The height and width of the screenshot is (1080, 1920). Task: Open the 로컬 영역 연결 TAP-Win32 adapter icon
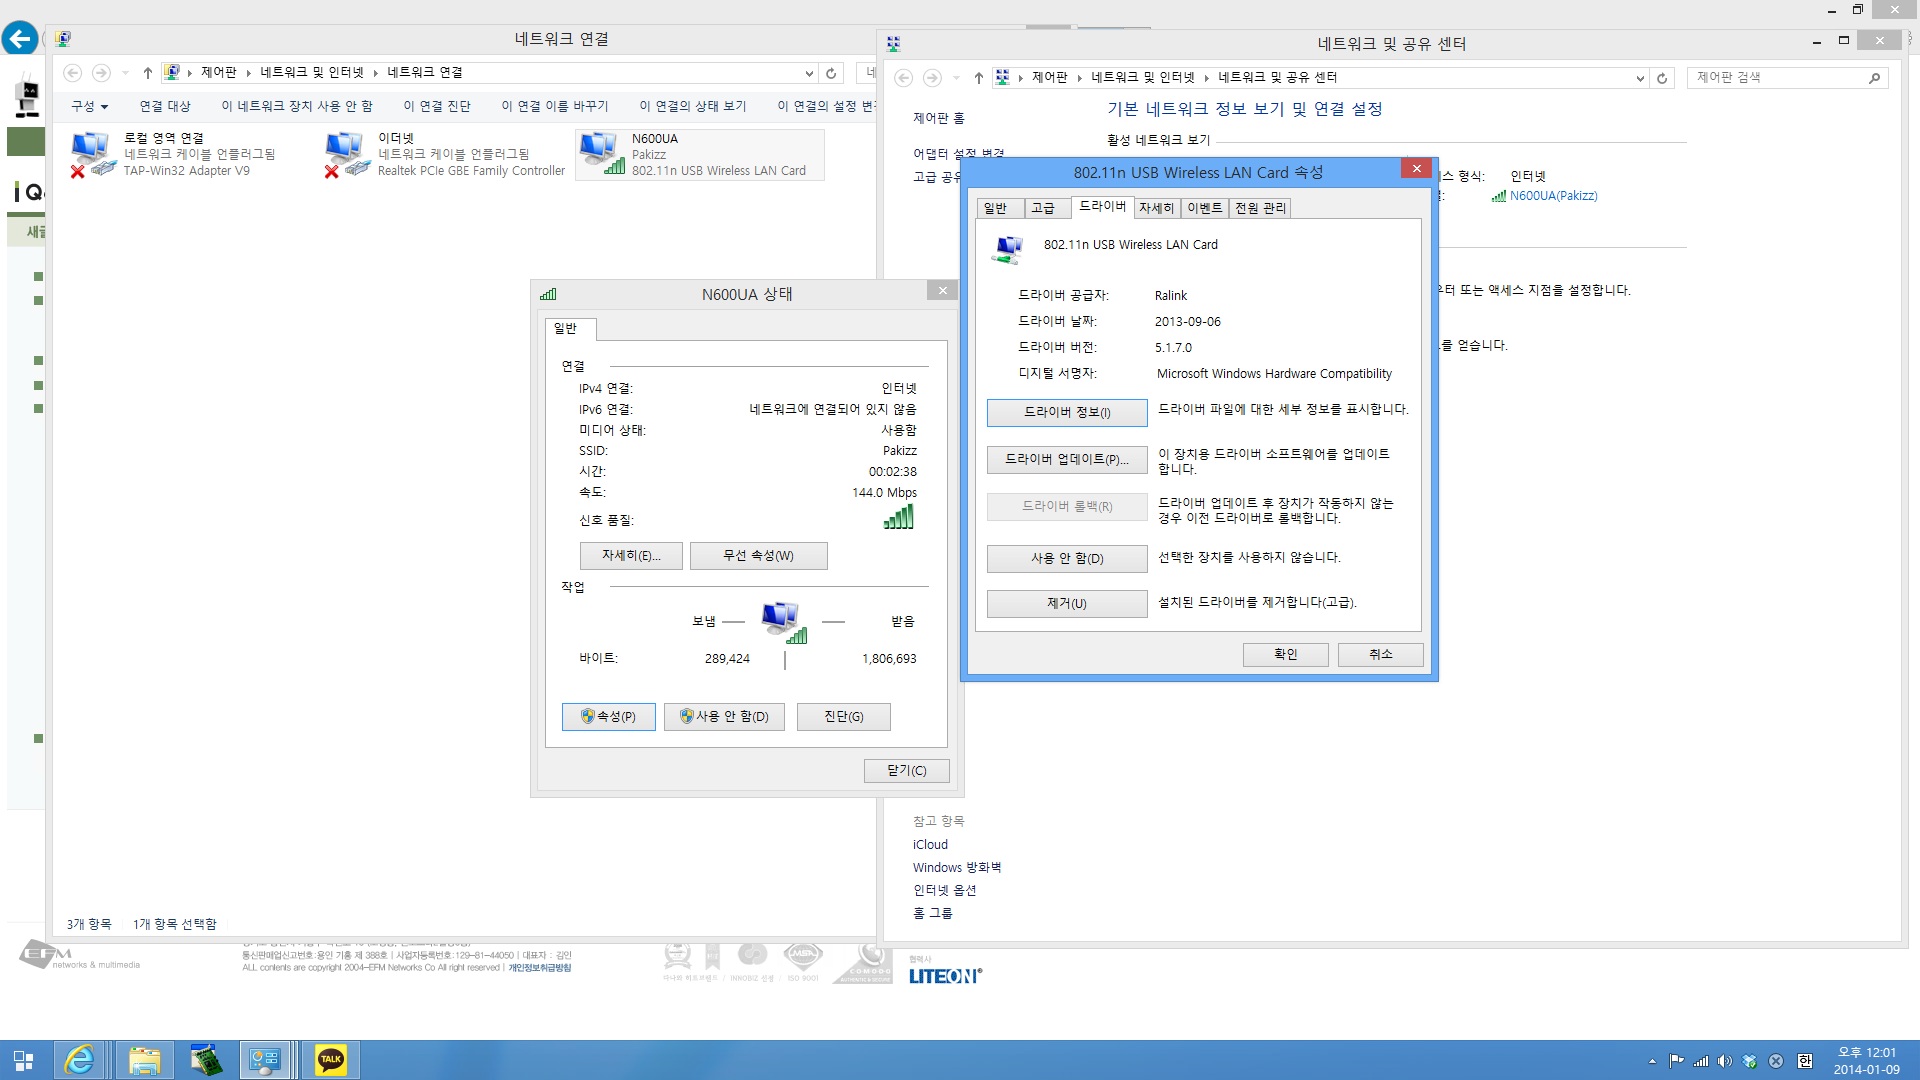coord(93,155)
